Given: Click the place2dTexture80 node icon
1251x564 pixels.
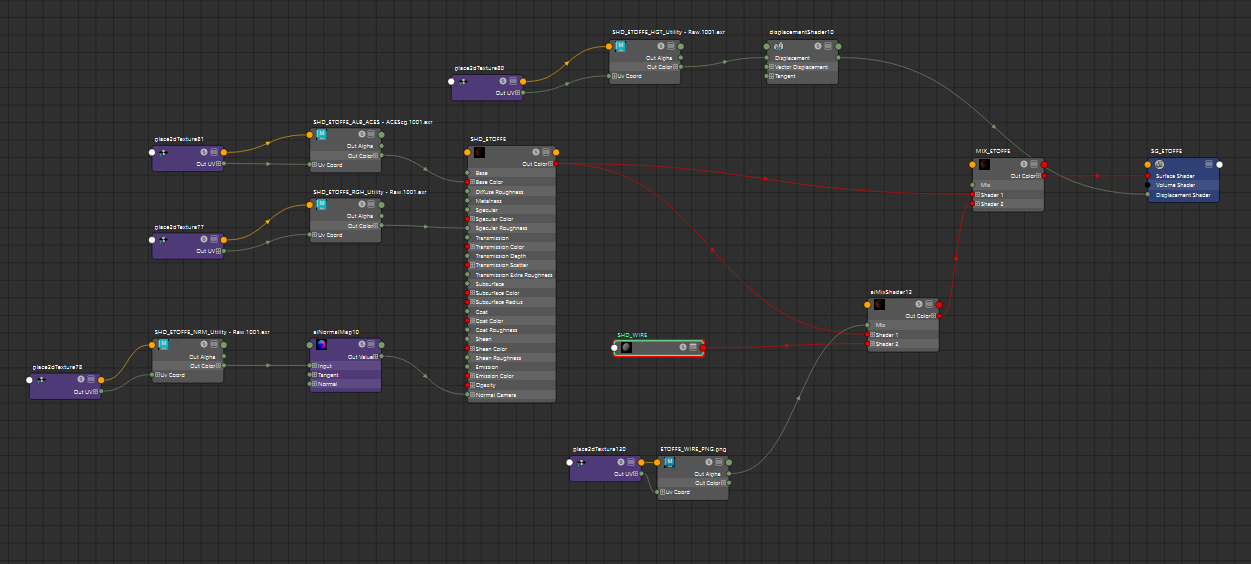Looking at the screenshot, I should [464, 81].
